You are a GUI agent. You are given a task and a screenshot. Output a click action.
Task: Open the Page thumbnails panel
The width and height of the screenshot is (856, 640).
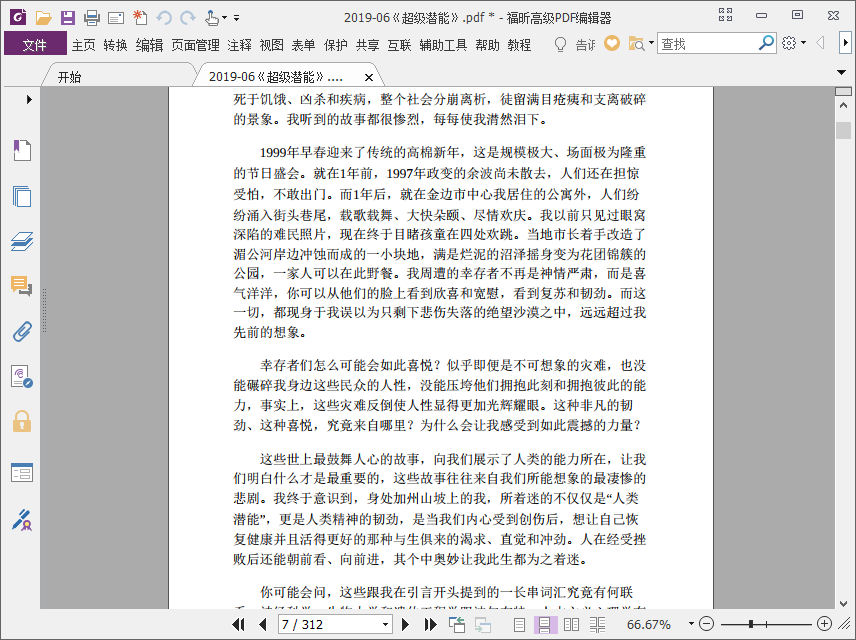pyautogui.click(x=22, y=196)
